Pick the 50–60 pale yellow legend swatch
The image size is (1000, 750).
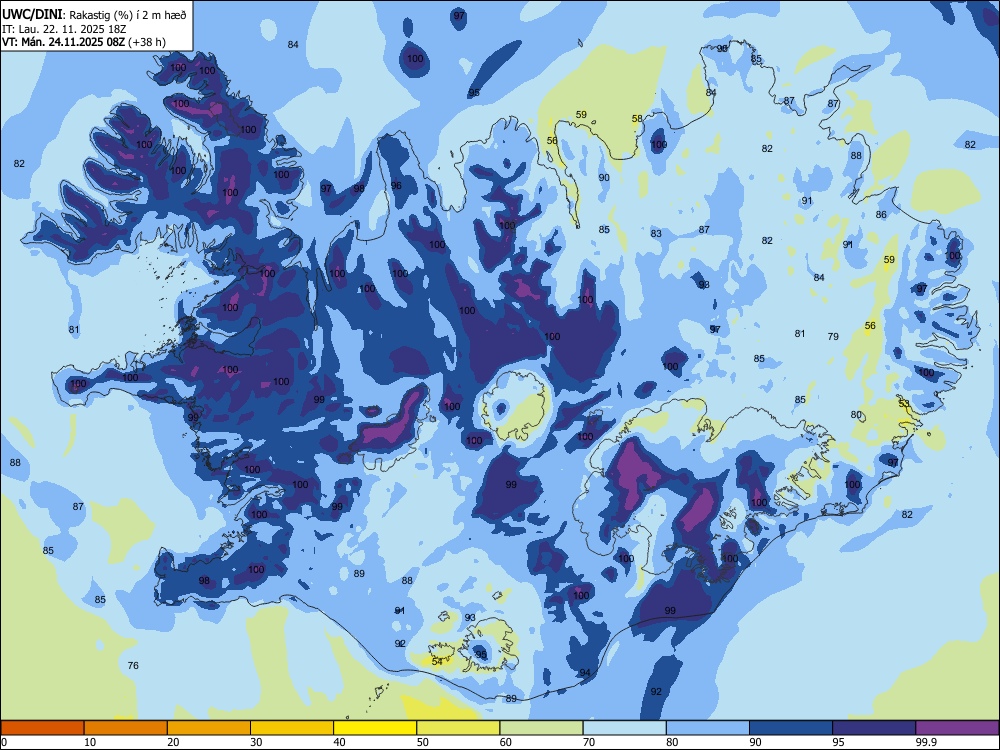[x=458, y=728]
